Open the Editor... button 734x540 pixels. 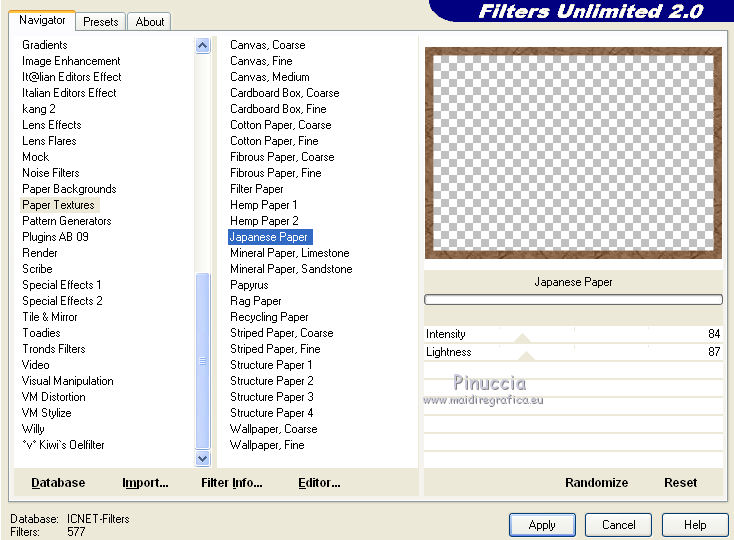click(x=319, y=482)
